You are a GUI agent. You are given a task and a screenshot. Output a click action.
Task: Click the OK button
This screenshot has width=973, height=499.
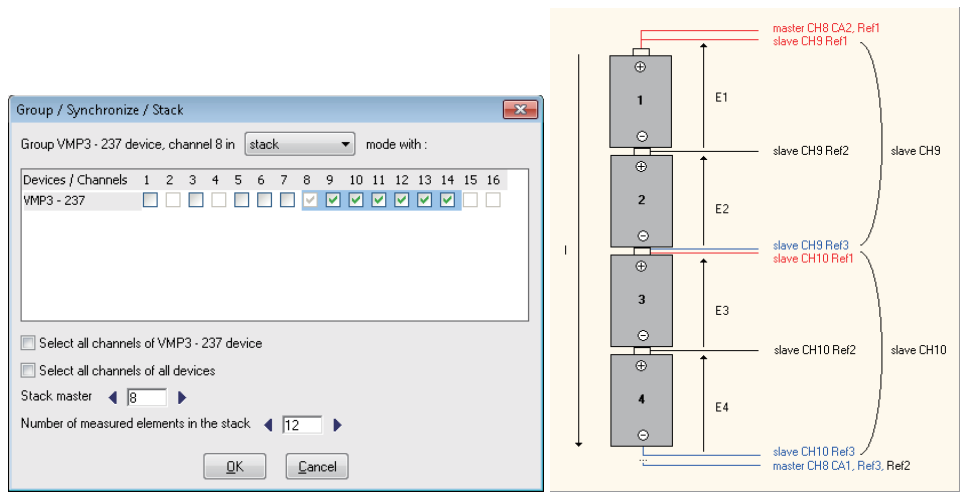234,466
